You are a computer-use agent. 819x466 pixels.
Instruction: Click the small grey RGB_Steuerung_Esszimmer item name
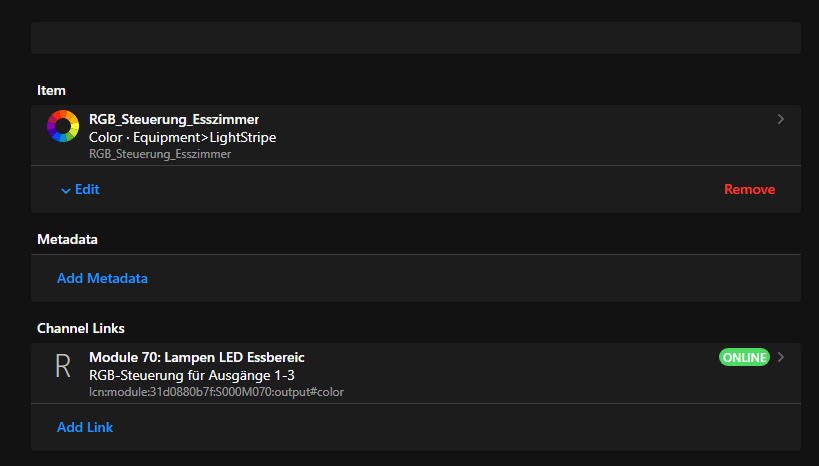[x=160, y=154]
